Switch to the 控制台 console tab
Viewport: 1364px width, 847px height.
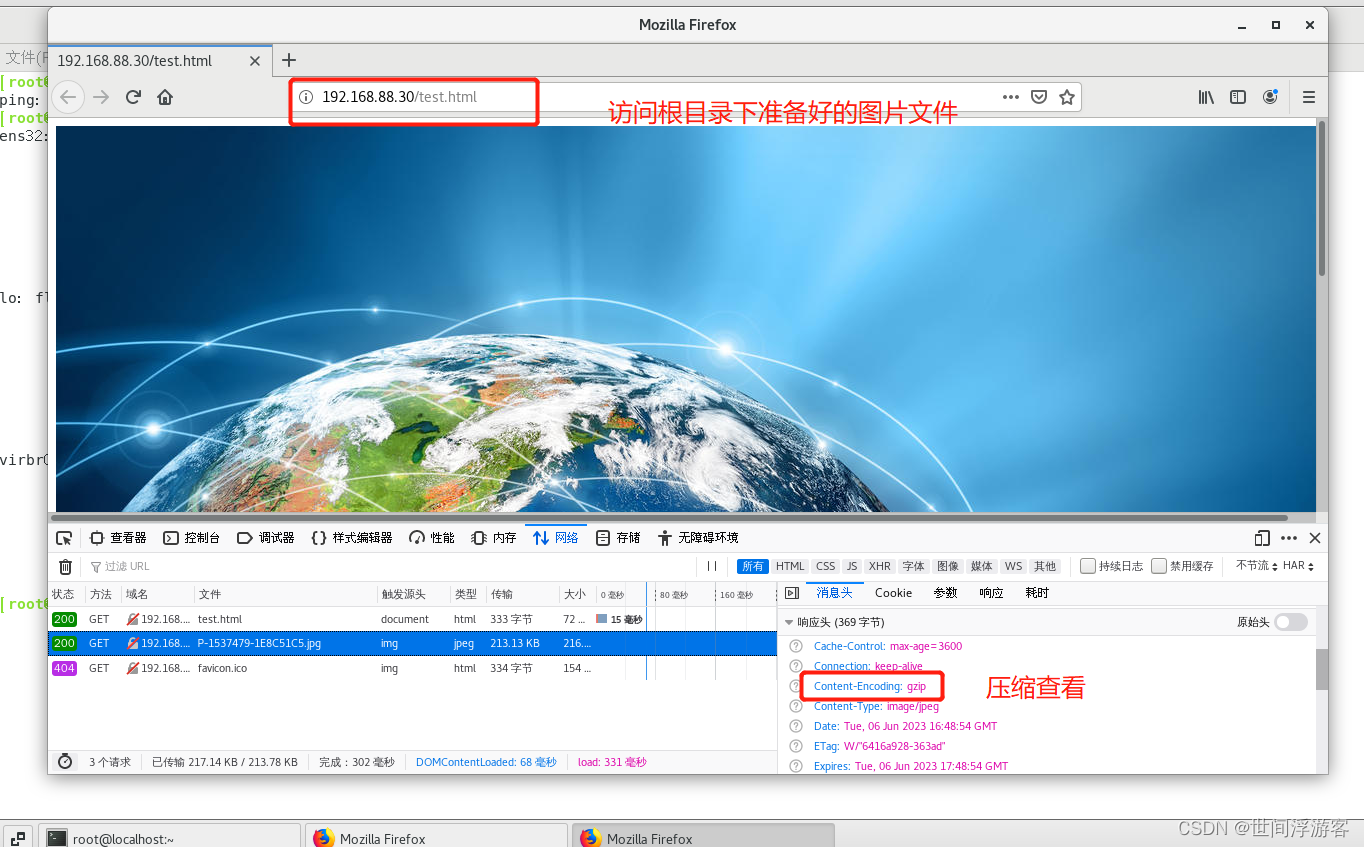191,538
